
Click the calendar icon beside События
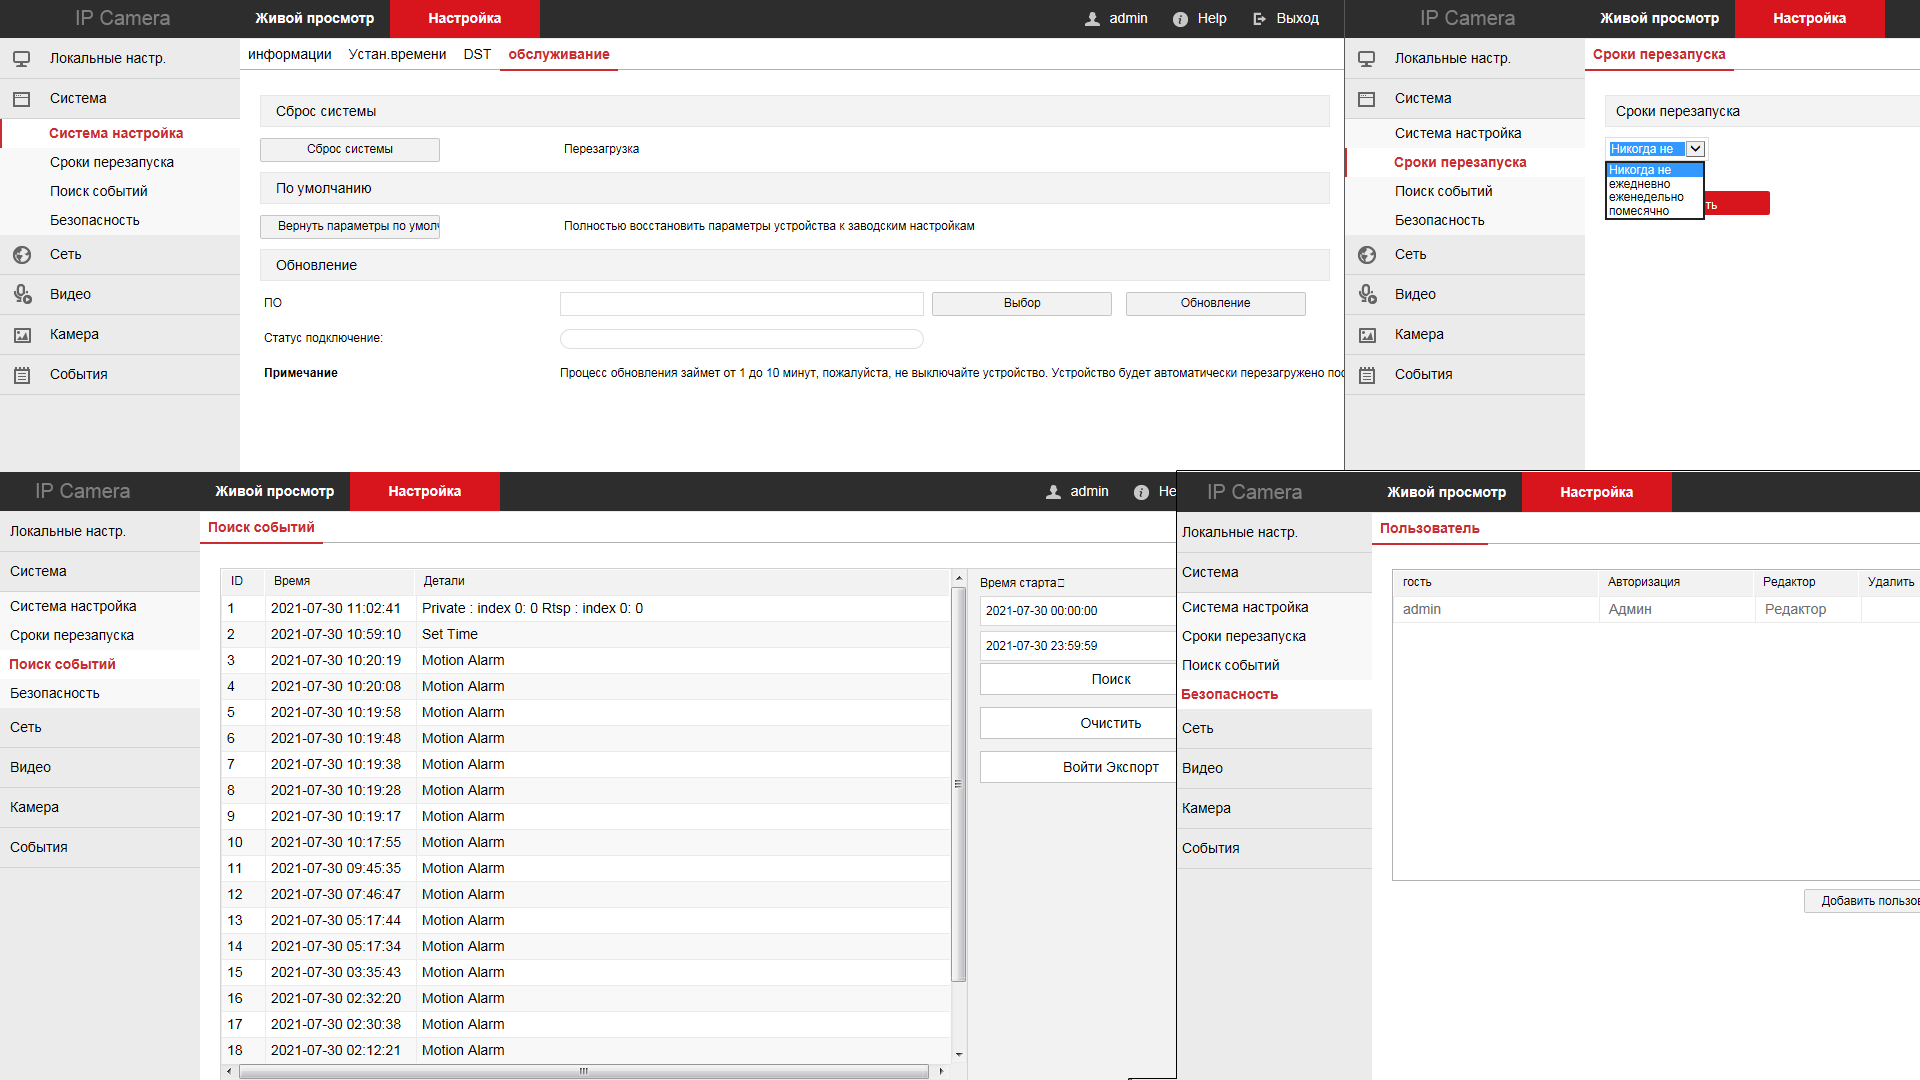[21, 375]
